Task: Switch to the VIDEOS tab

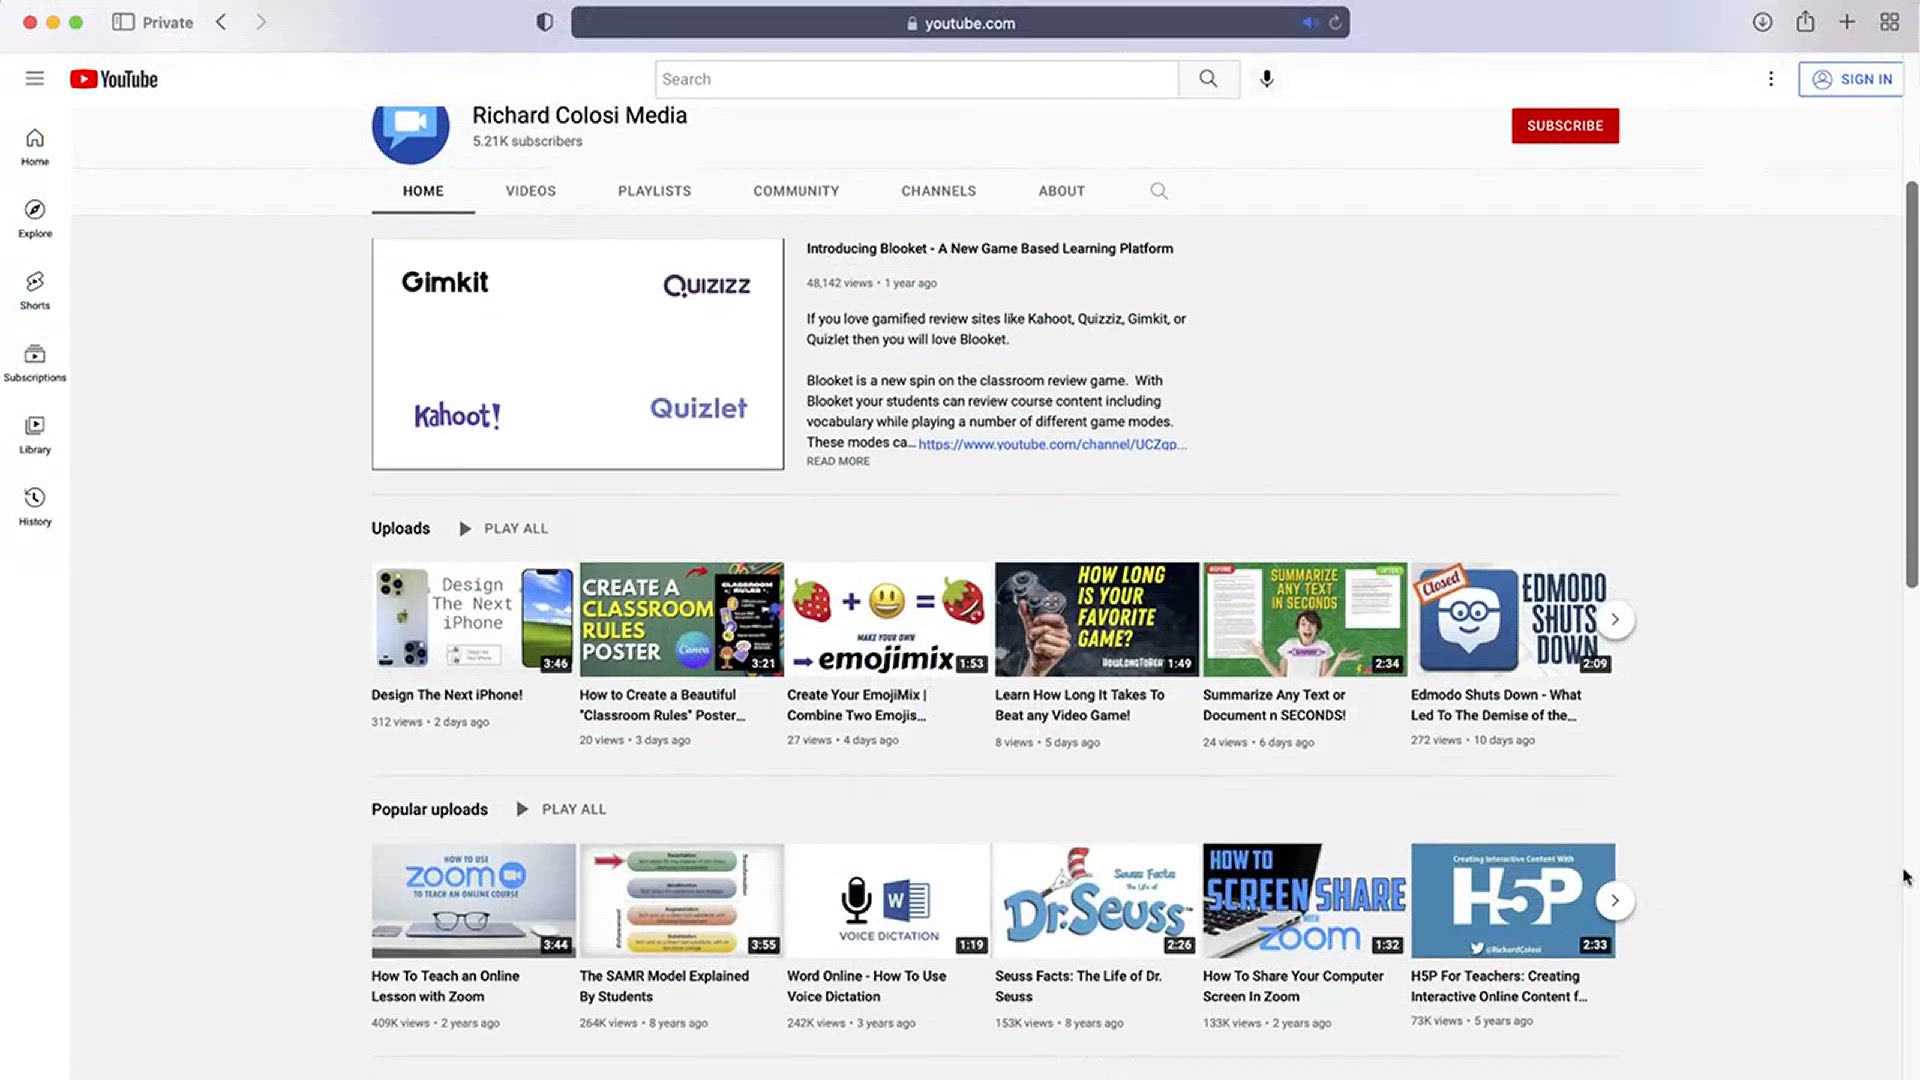Action: tap(531, 191)
